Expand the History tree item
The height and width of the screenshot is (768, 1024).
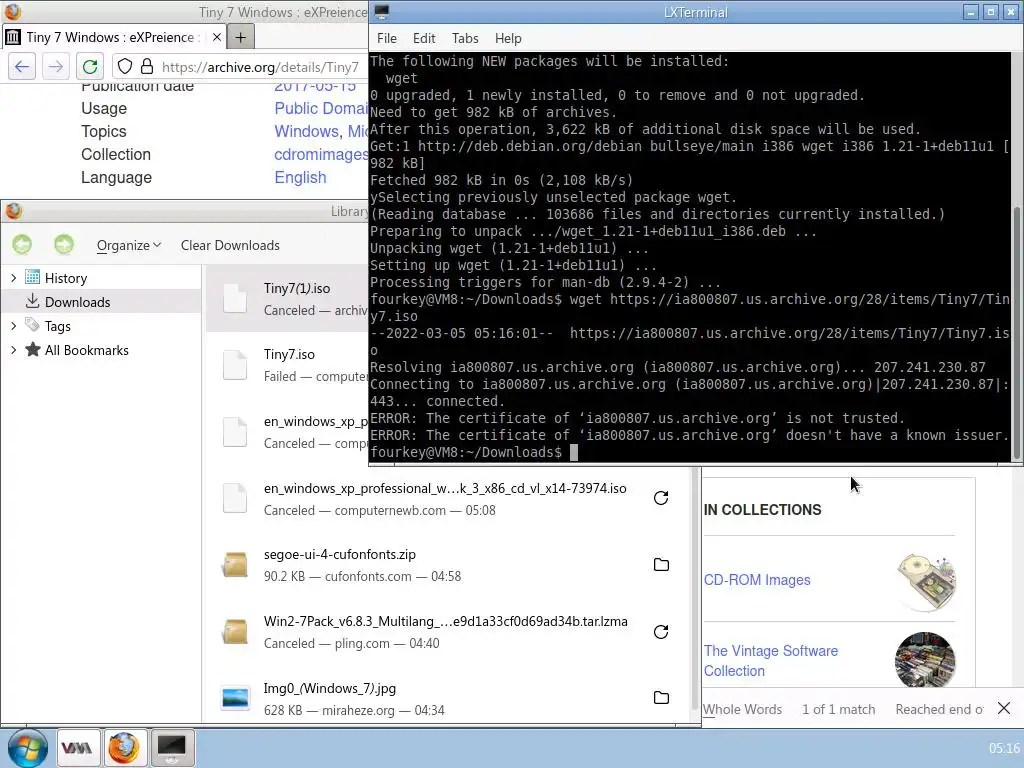click(13, 278)
